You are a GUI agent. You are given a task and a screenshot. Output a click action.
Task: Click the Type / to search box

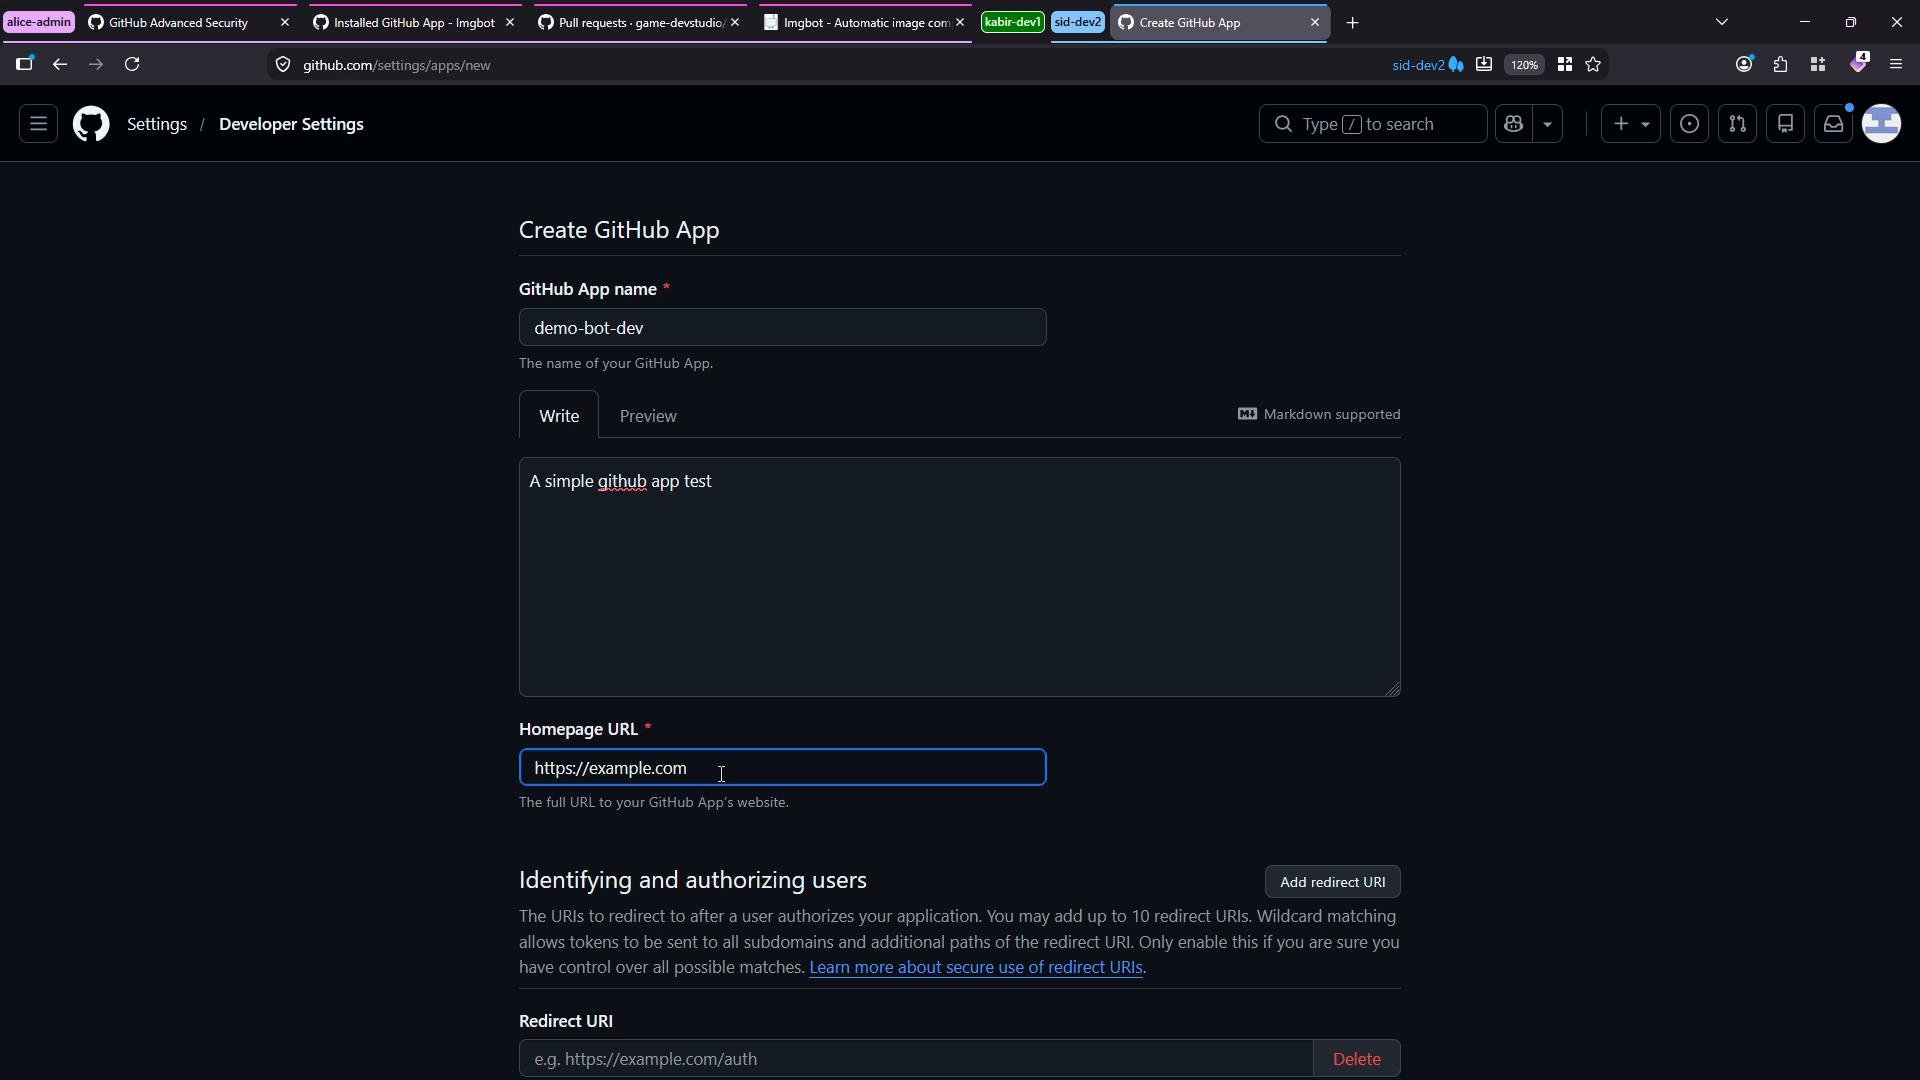point(1373,124)
